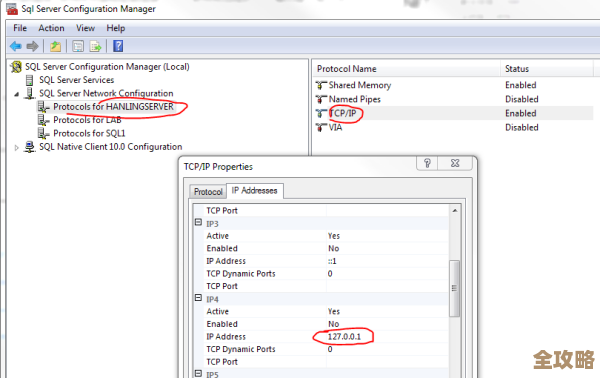Click IP3 IP Address value ::1
Image resolution: width=600 pixels, height=378 pixels.
(332, 261)
